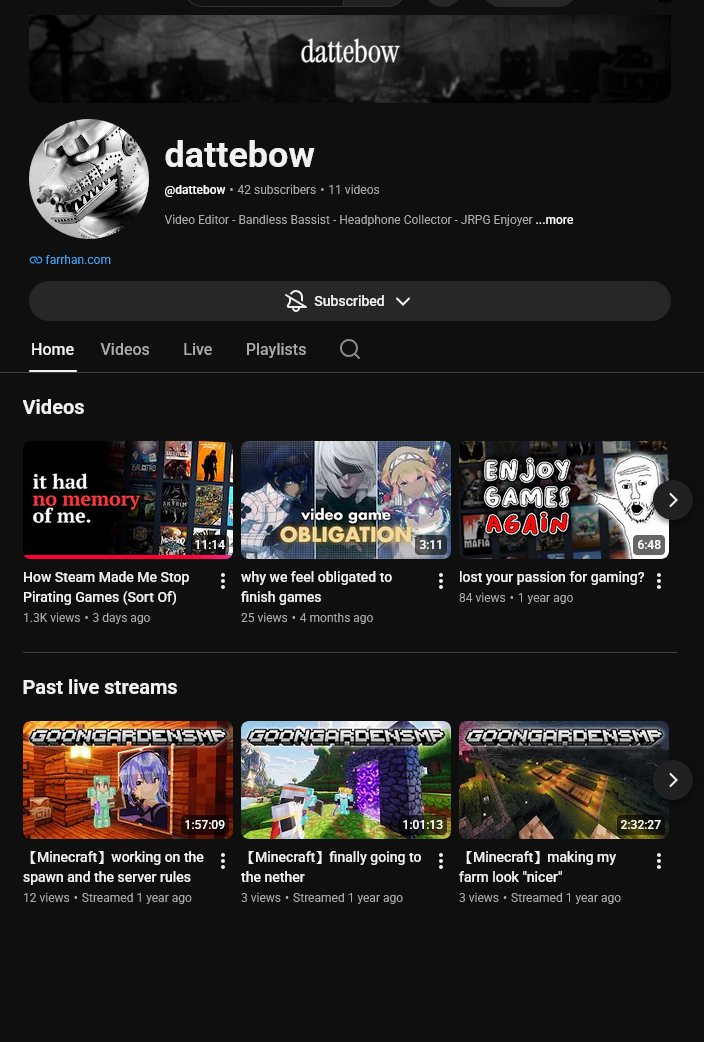Show next videos with Videos row arrow
Screen dimensions: 704x1042
[673, 500]
